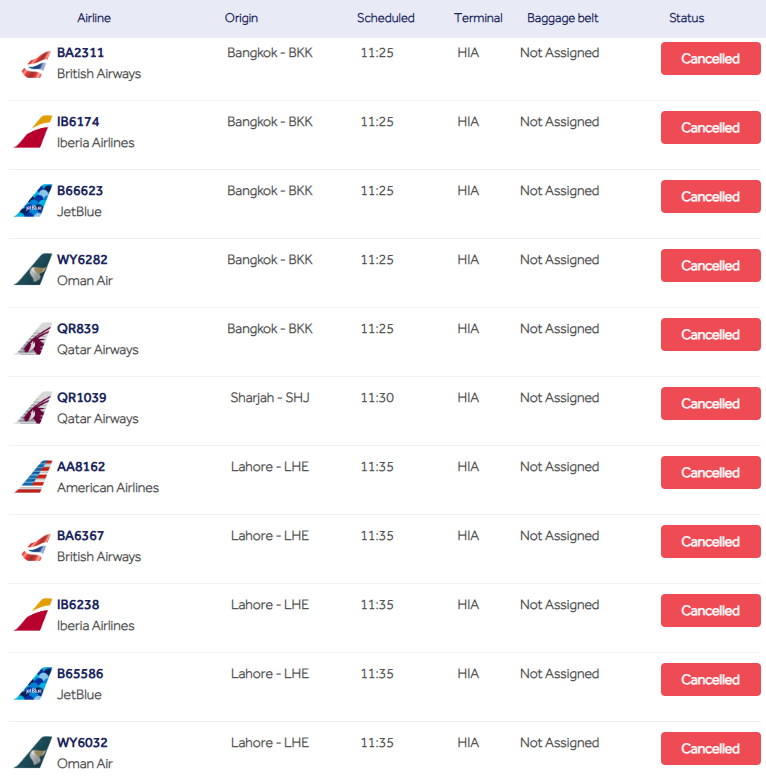The width and height of the screenshot is (766, 779).
Task: Click Cancelled button for flight BA2311
Action: (710, 59)
